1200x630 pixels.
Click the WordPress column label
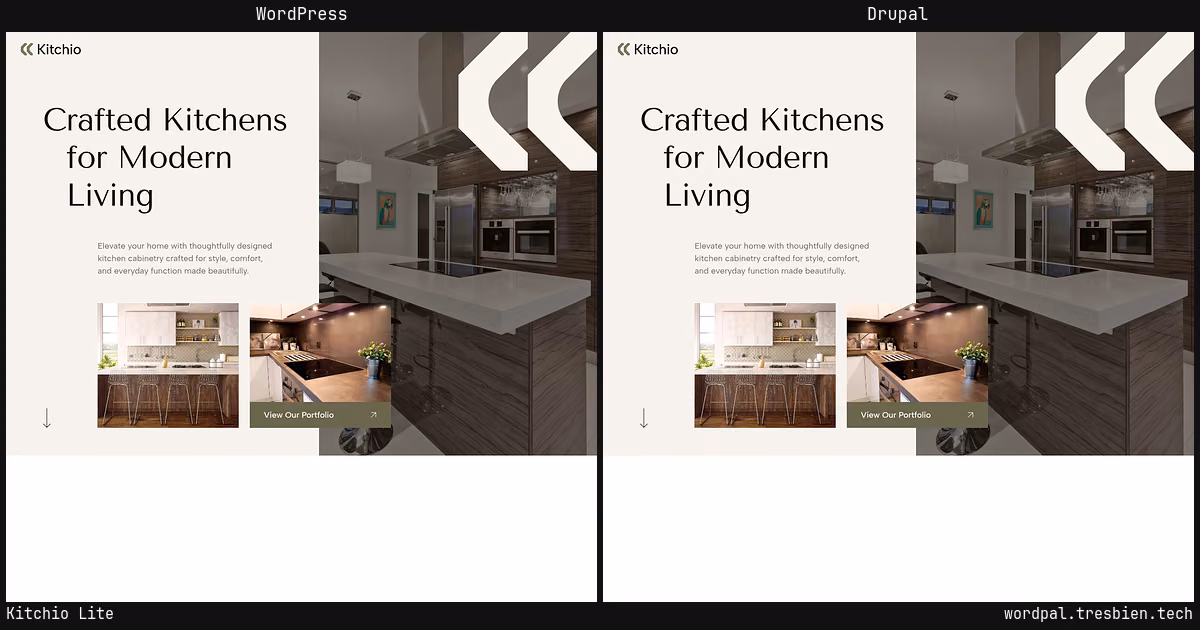click(x=301, y=14)
